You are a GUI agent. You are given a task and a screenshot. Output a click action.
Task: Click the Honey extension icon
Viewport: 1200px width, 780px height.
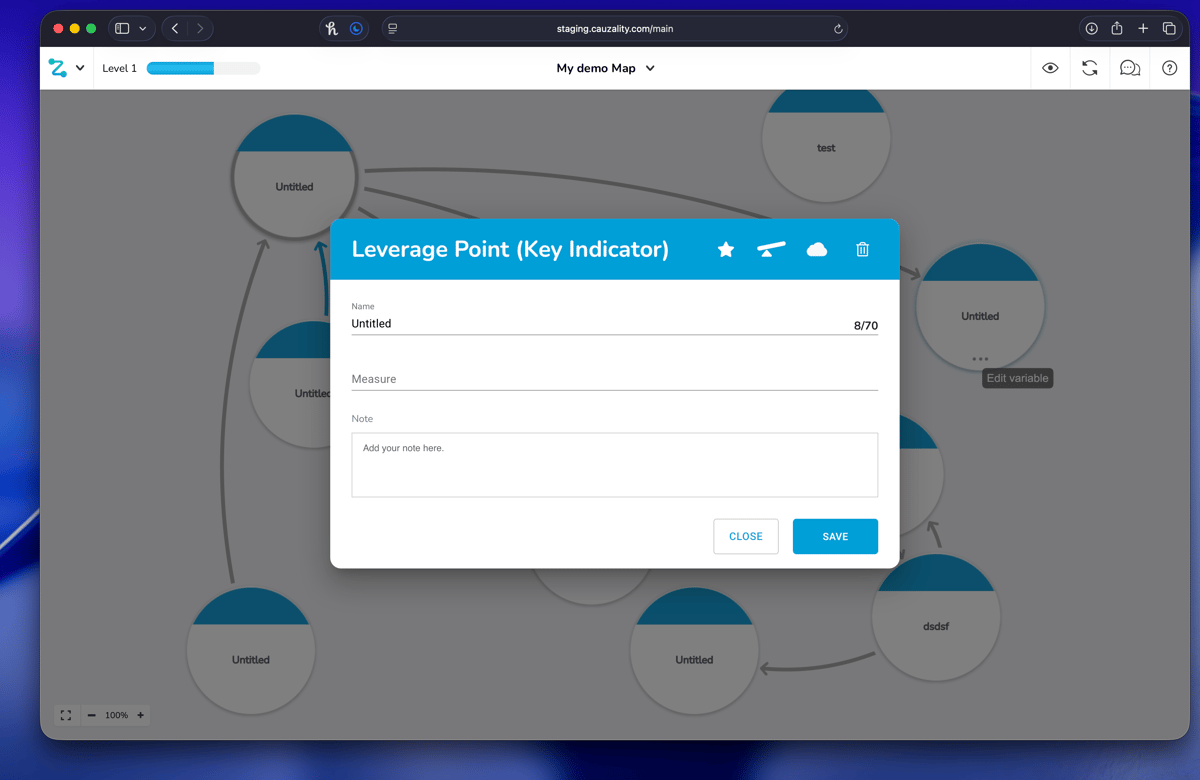pyautogui.click(x=332, y=29)
